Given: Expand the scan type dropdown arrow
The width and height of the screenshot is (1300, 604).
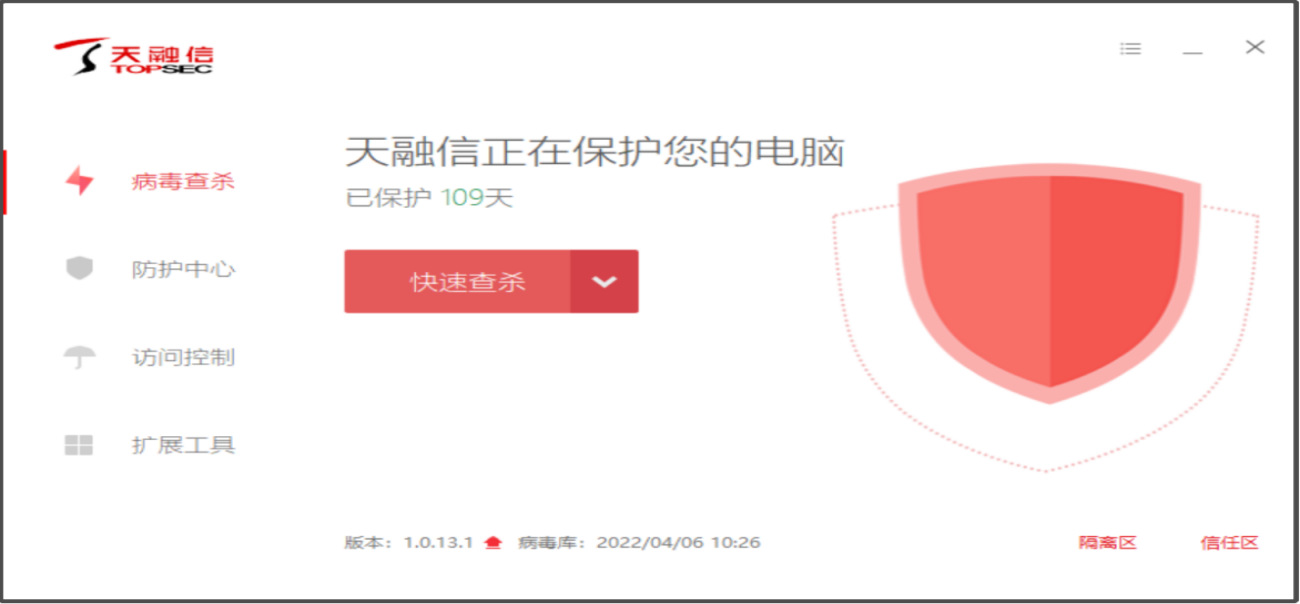Looking at the screenshot, I should [x=604, y=282].
